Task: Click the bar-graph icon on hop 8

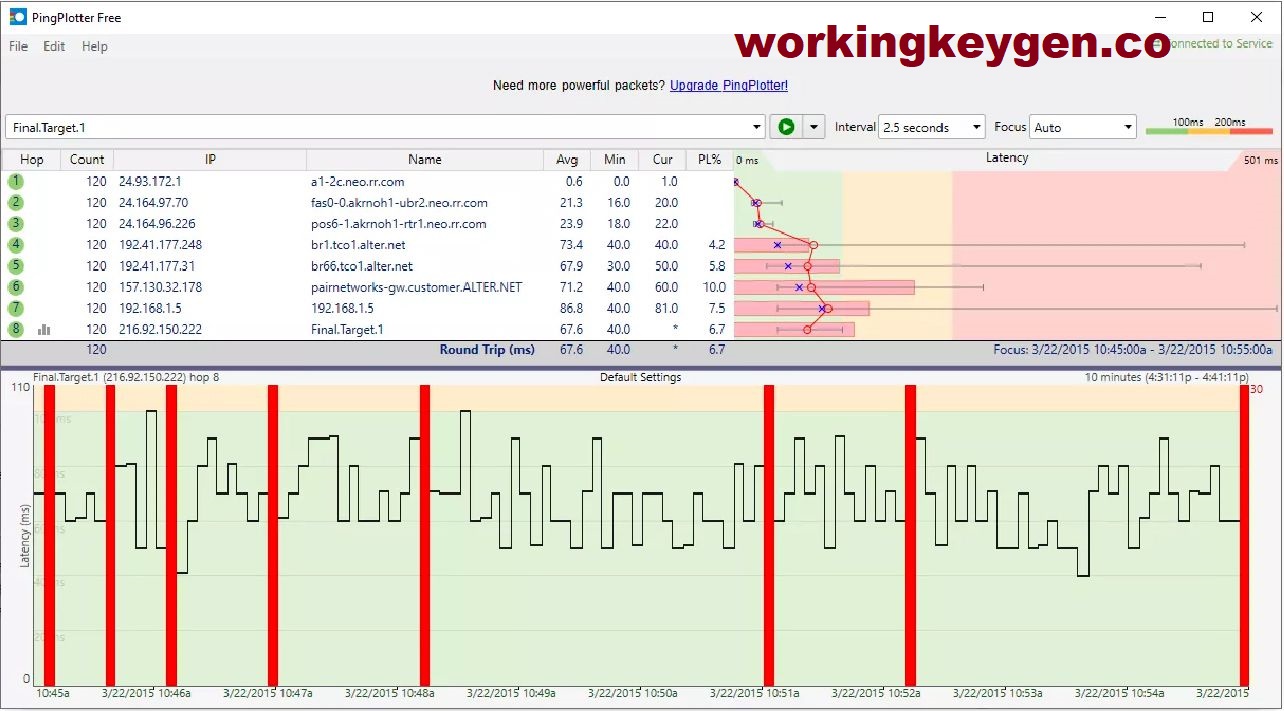Action: (44, 329)
